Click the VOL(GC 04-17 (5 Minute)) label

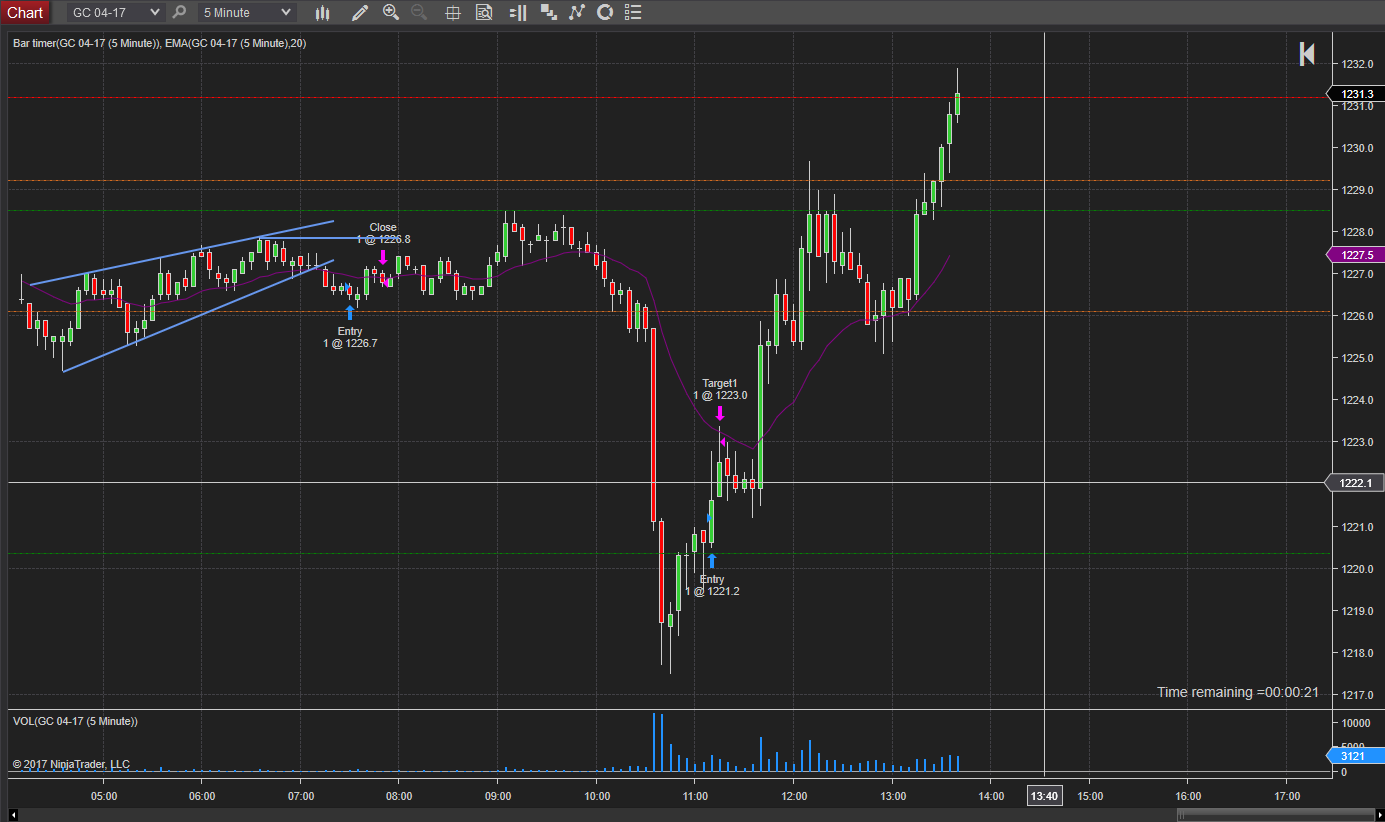coord(75,721)
